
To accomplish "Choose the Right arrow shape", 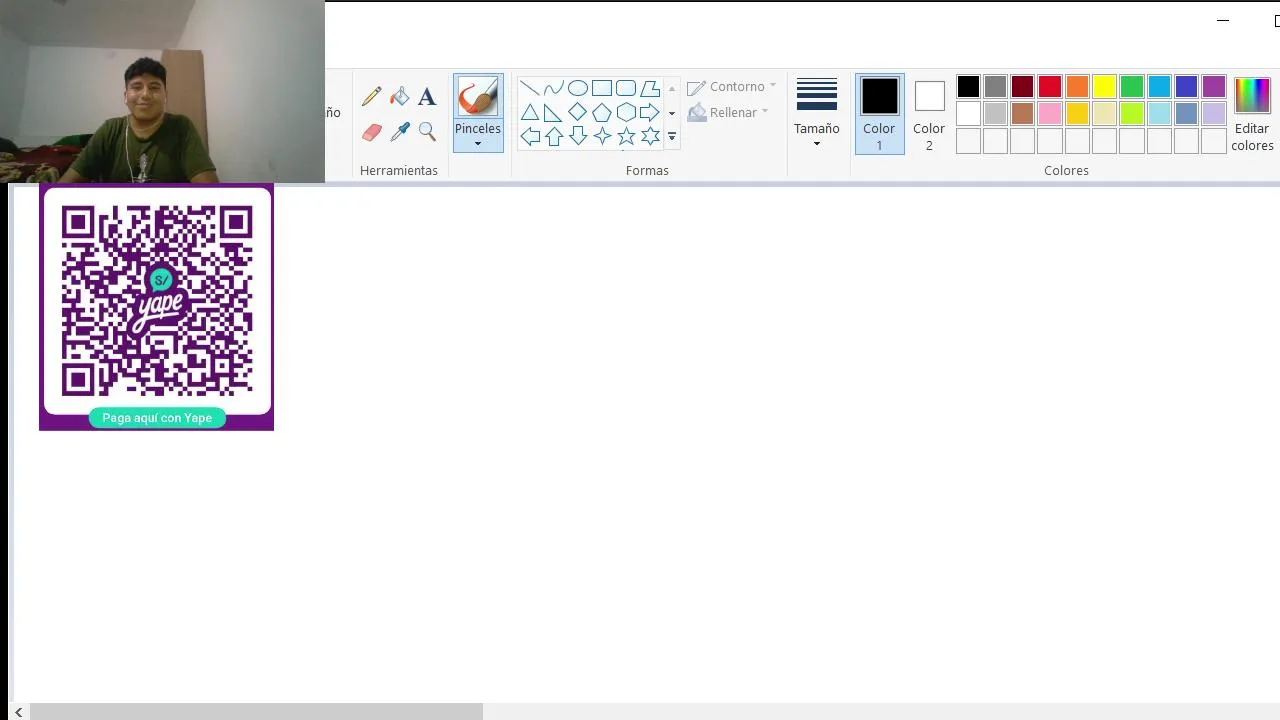I will tap(650, 112).
